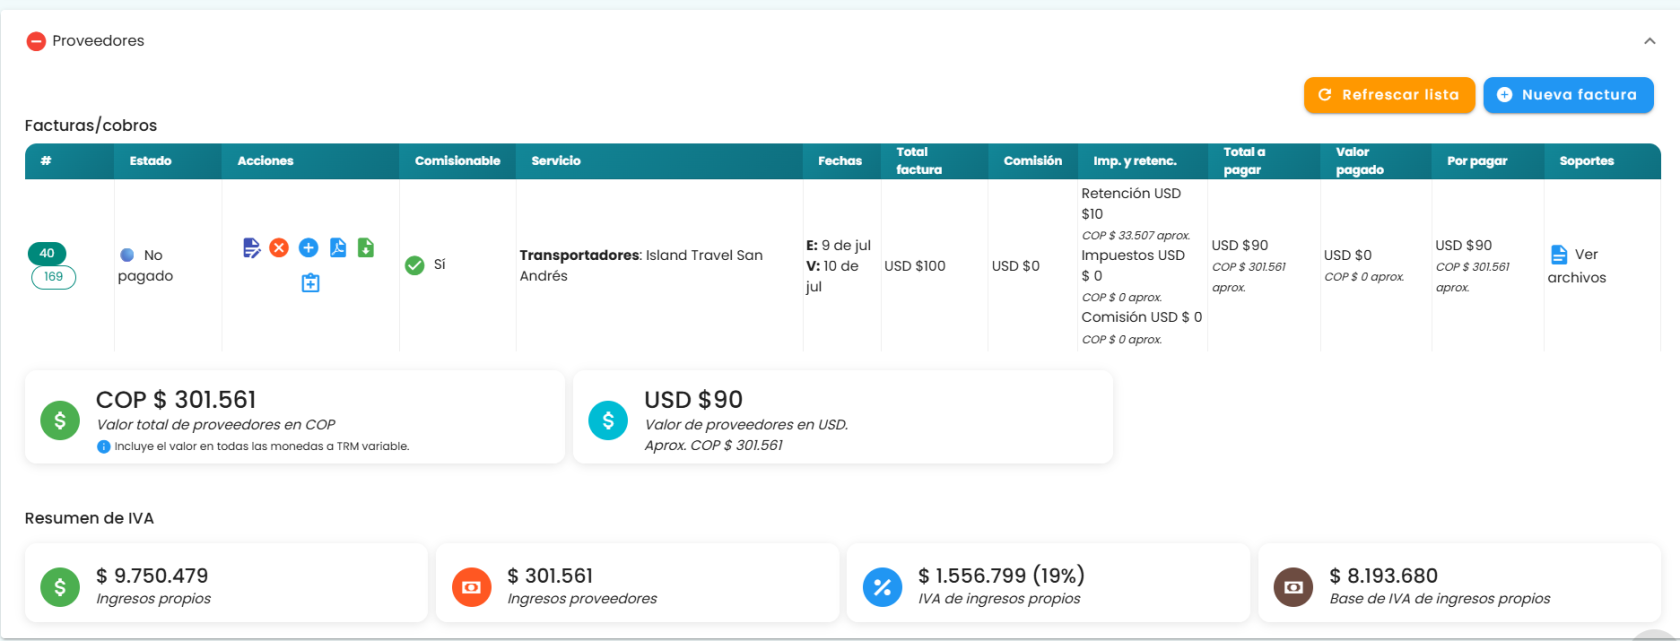Click the blue plus circle action icon
The height and width of the screenshot is (641, 1680).
click(309, 247)
